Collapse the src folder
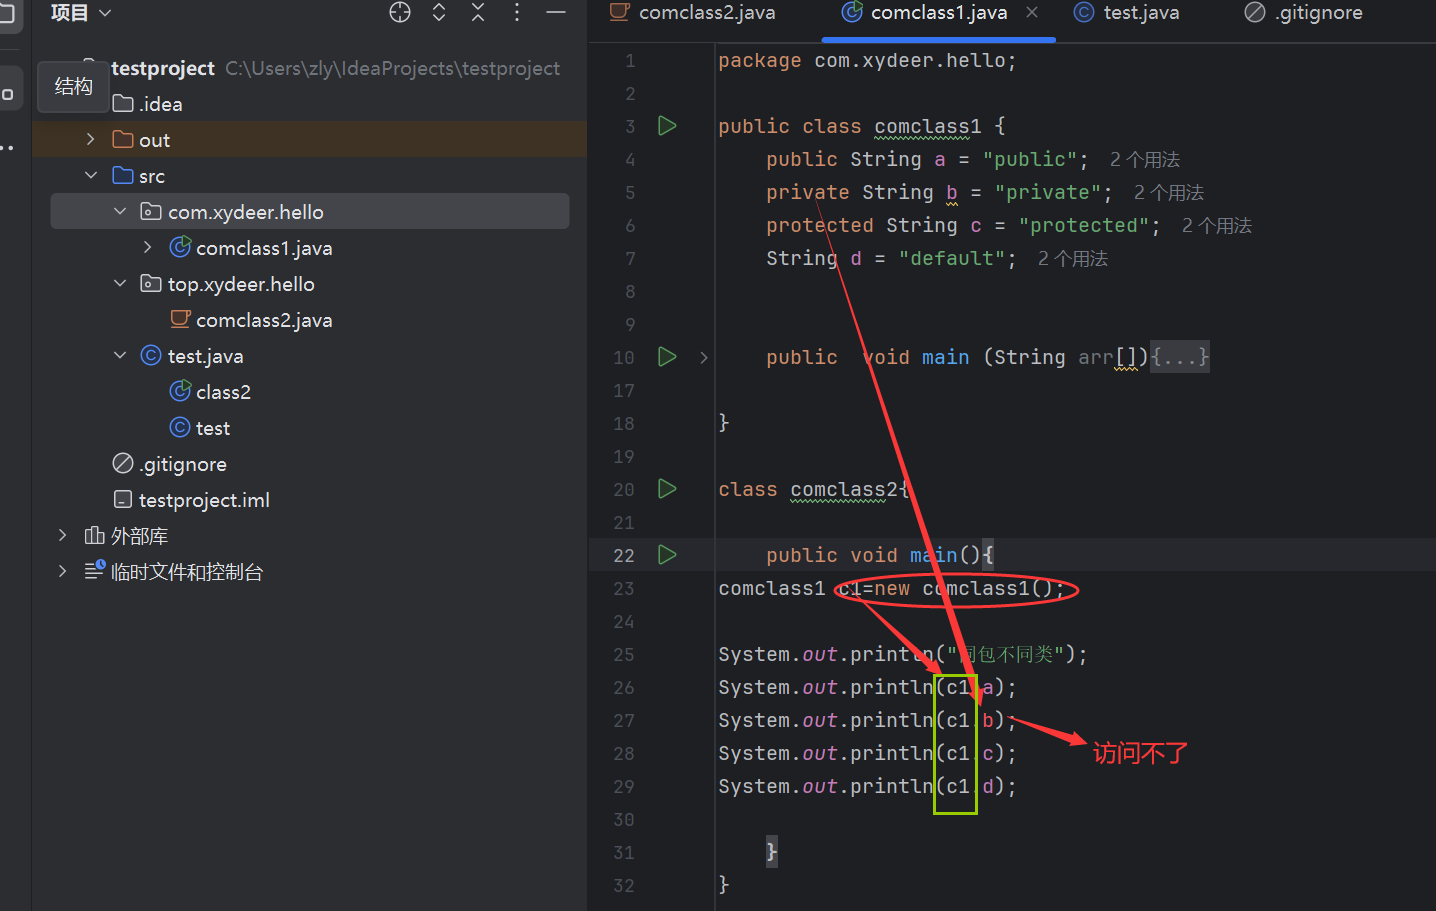The width and height of the screenshot is (1436, 911). coord(91,176)
